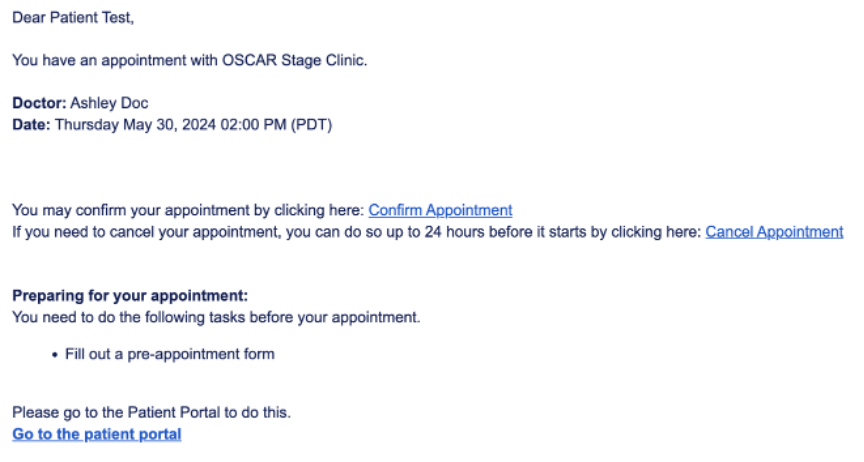
Task: Open the Go to the patient portal link
Action: (x=97, y=434)
